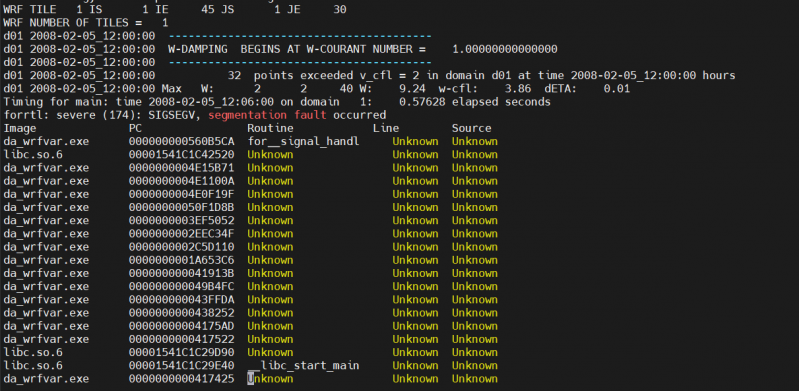Click the '__libc_start_main' routine name
Screen dimensions: 799x391
coord(304,366)
